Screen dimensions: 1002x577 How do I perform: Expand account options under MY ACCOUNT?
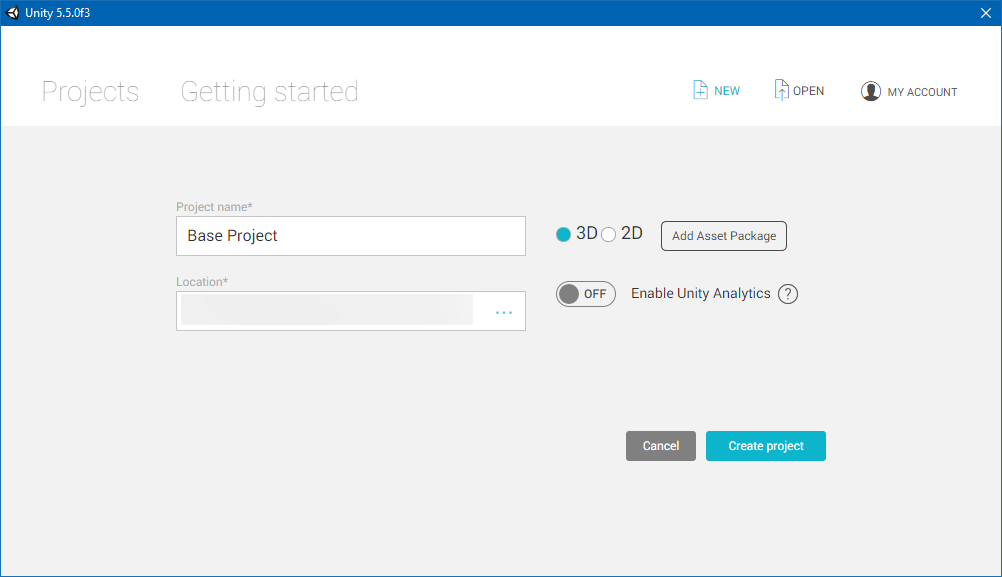click(921, 90)
